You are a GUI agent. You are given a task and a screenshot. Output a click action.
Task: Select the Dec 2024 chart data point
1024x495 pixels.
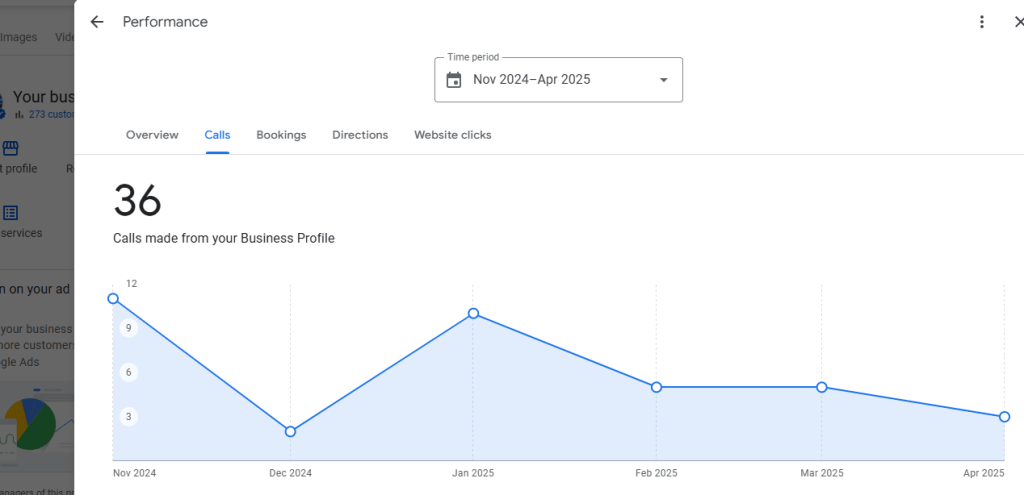290,431
